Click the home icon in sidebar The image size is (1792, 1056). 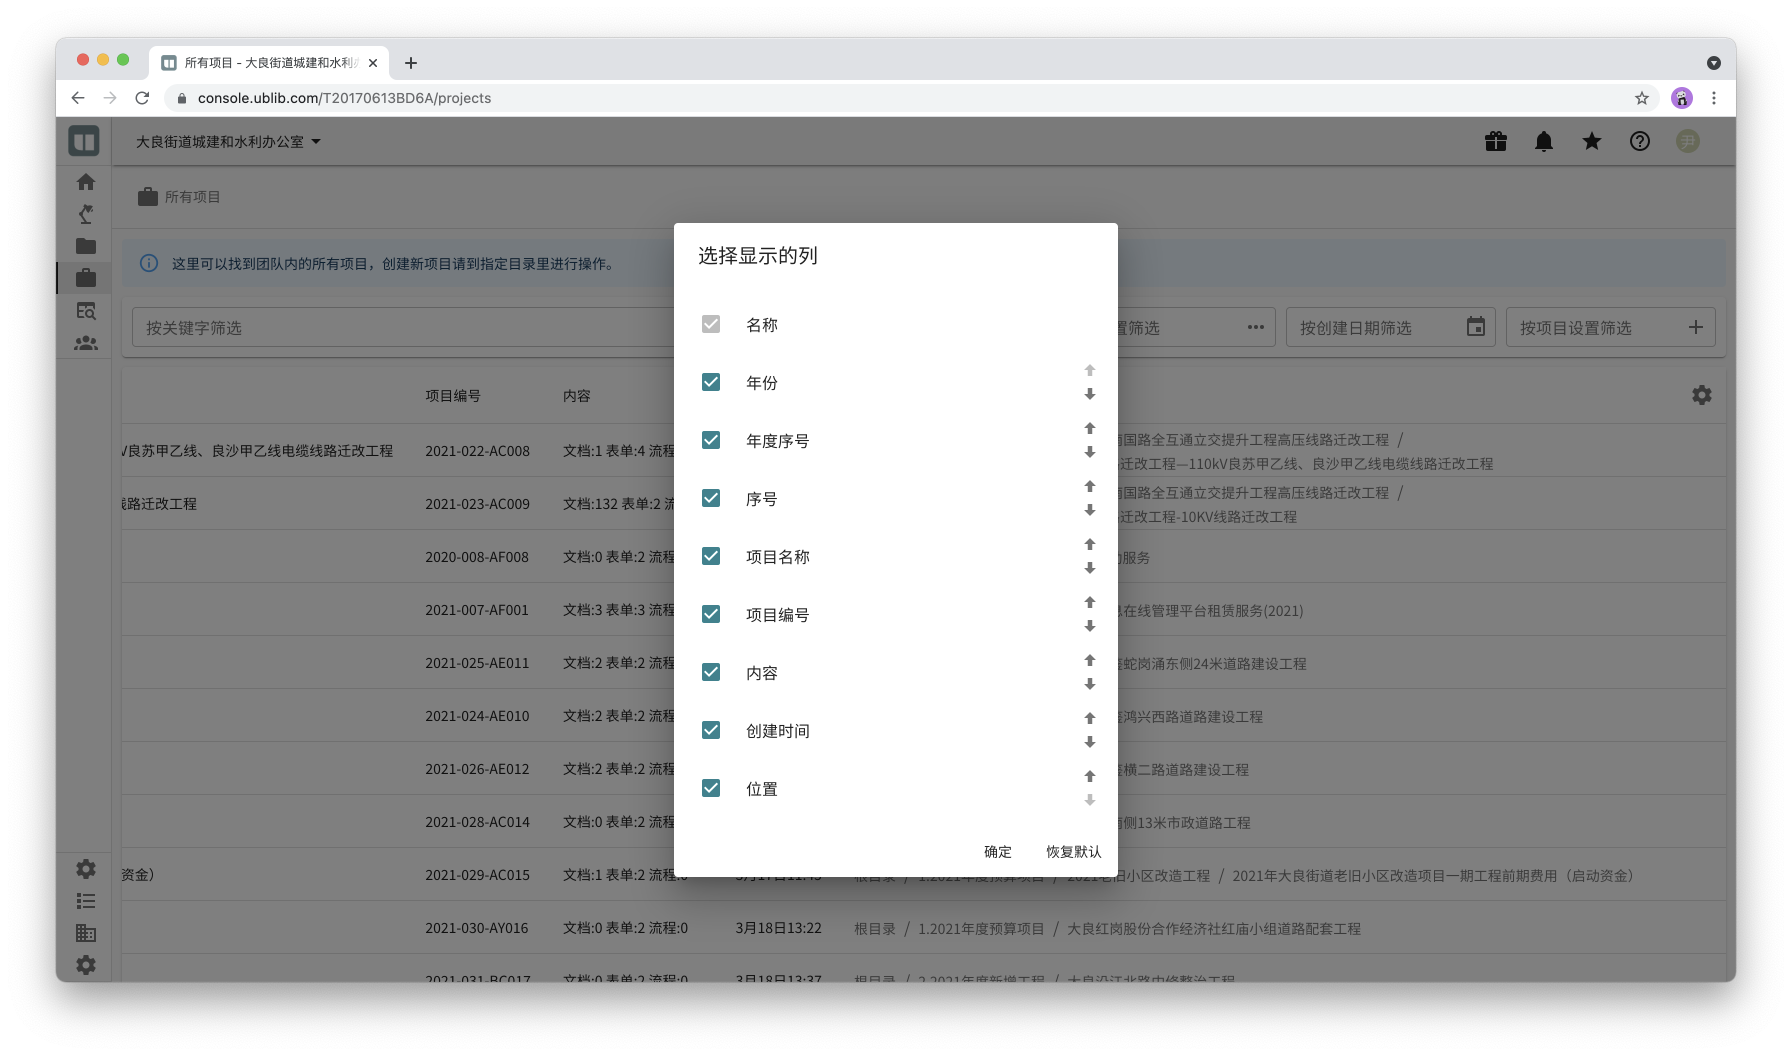(x=86, y=182)
